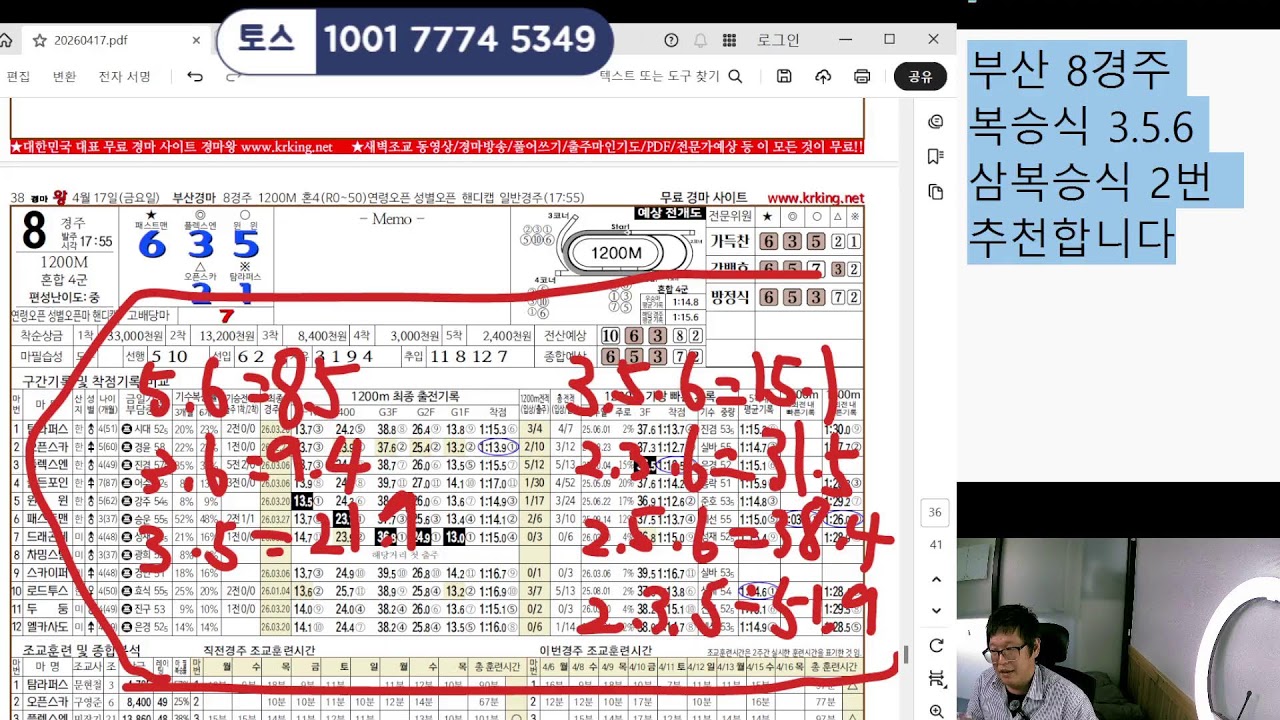The height and width of the screenshot is (720, 1280).
Task: Close the 20260417.pdf tab
Action: pyautogui.click(x=196, y=41)
